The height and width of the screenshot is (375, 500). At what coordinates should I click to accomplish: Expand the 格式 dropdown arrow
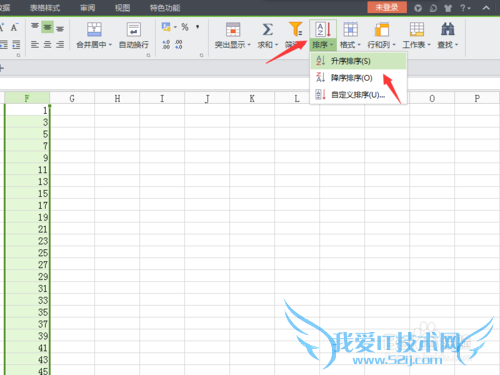(x=359, y=45)
